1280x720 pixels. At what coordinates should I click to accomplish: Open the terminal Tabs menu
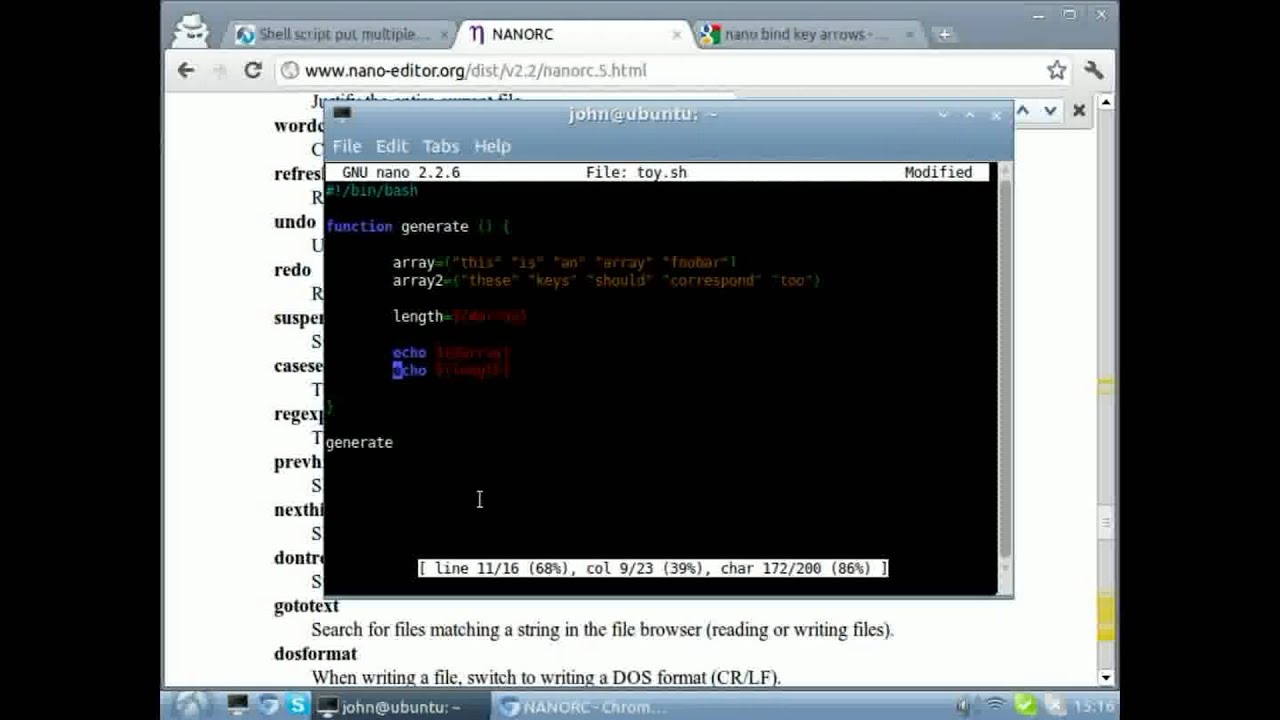coord(440,146)
